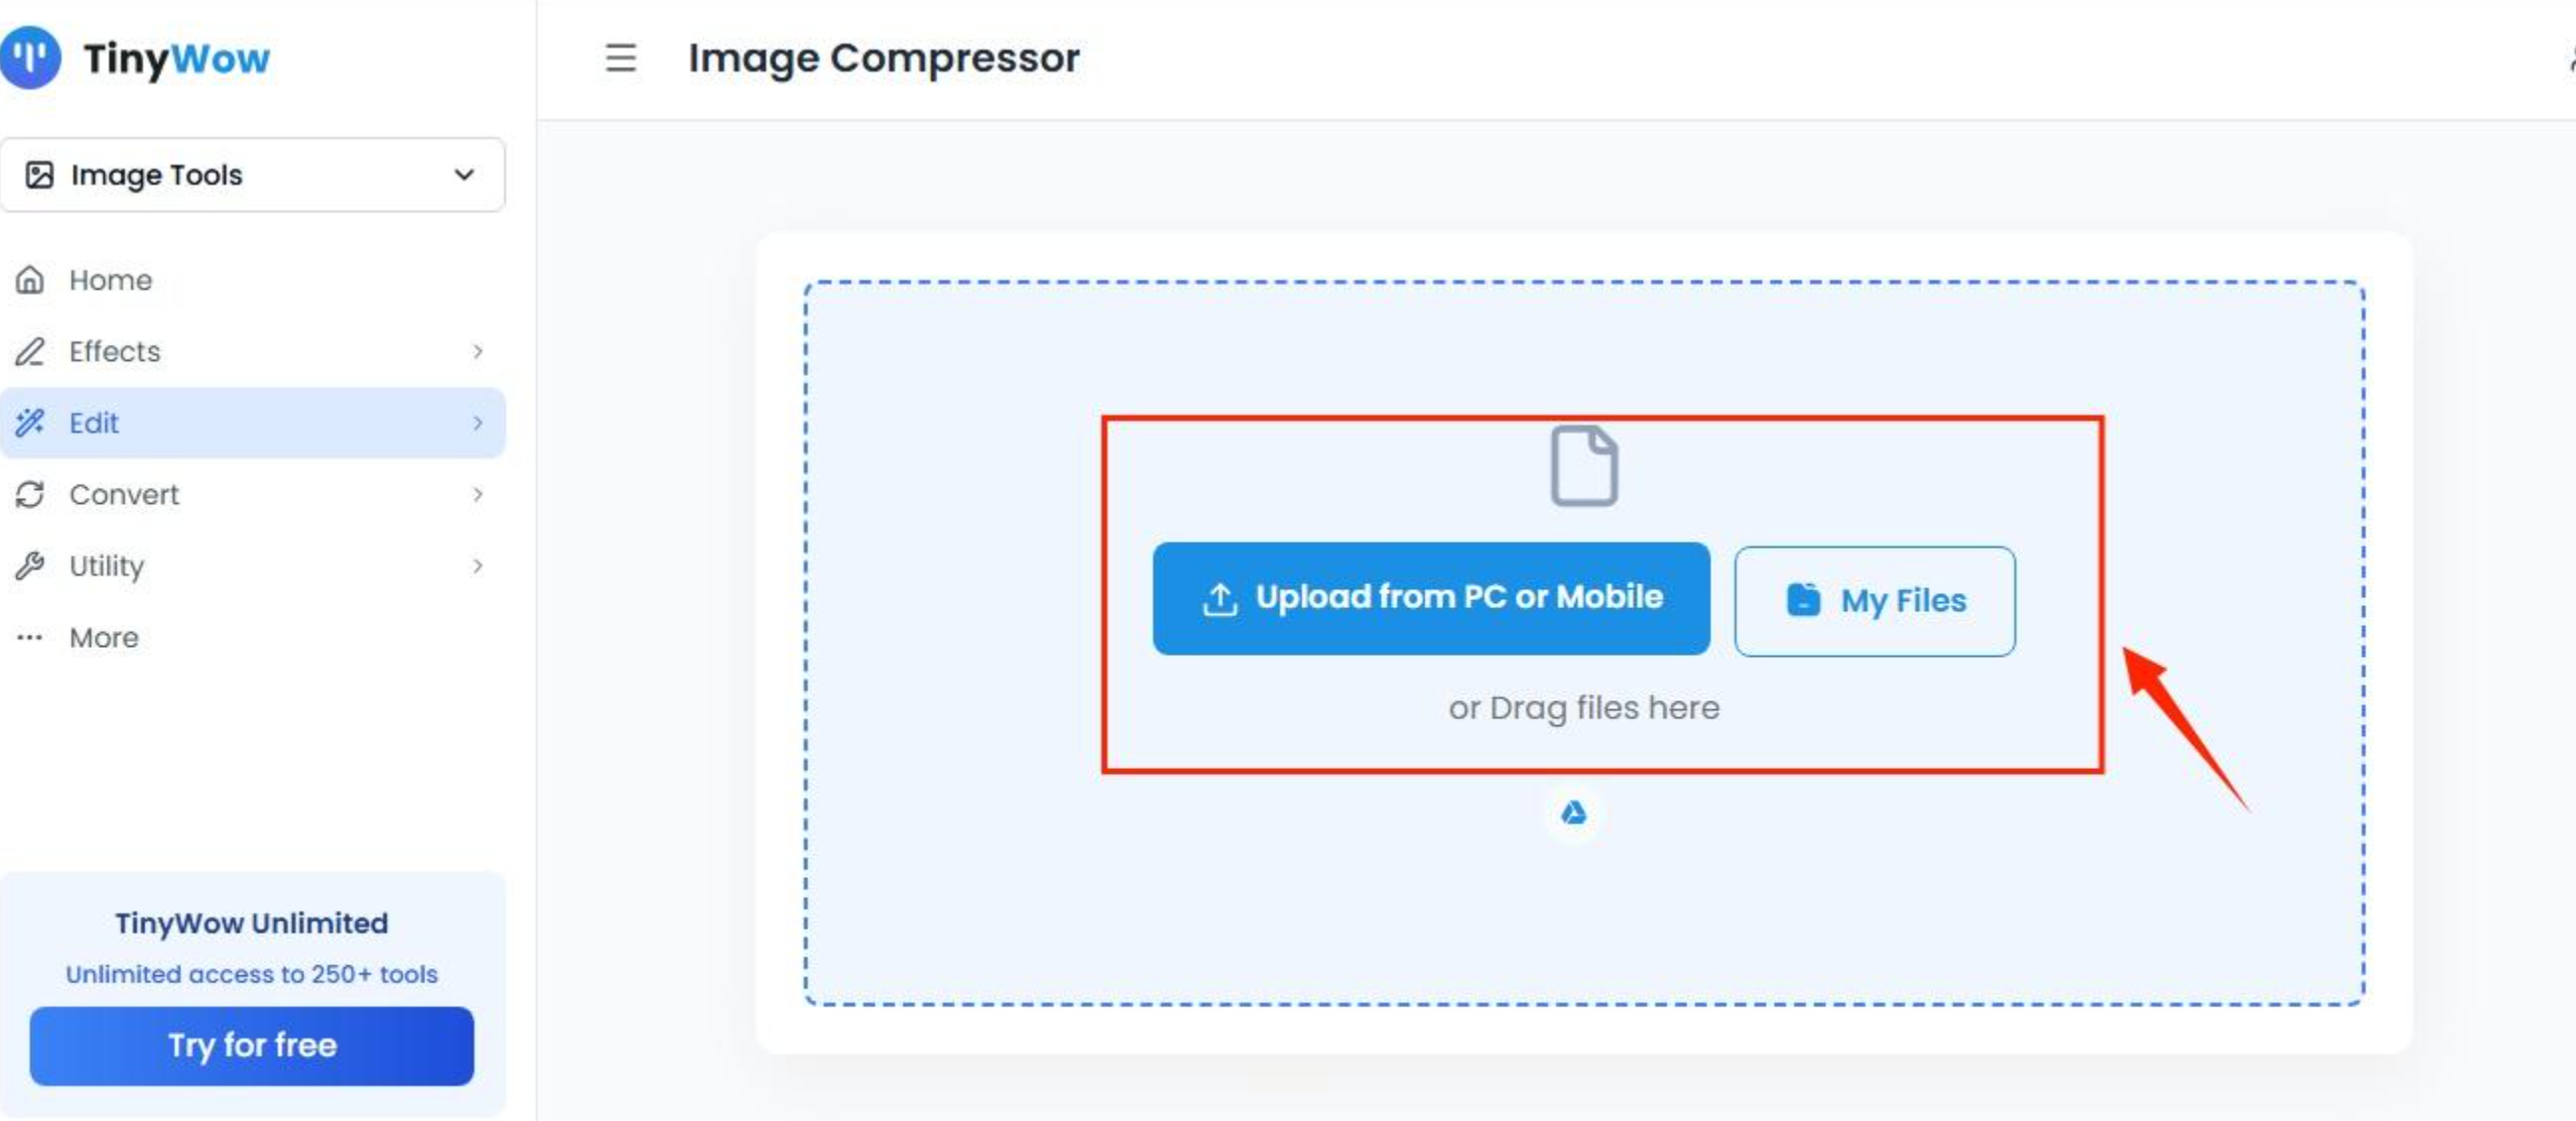Expand the Effects submenu chevron
The height and width of the screenshot is (1121, 2576).
(x=478, y=352)
